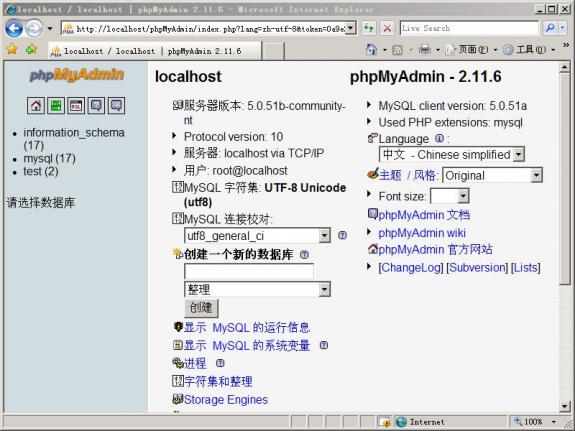
Task: Click the Add to Favorites icon
Action: click(x=32, y=49)
